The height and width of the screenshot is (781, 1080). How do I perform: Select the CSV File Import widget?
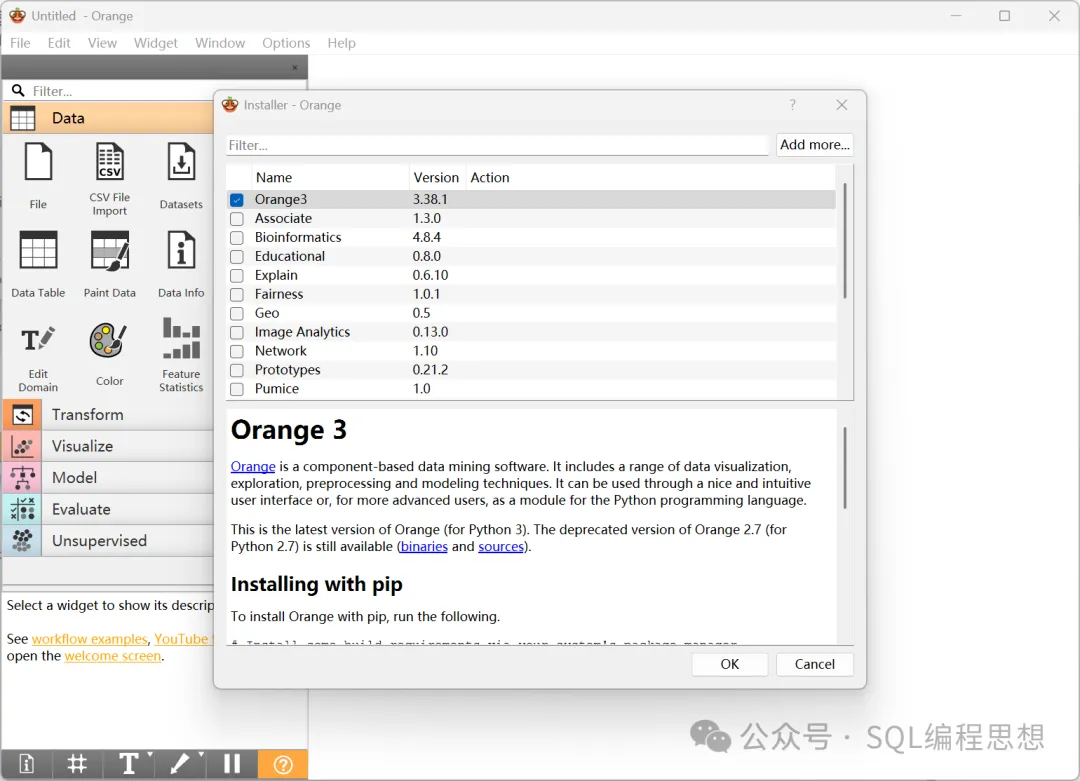point(110,178)
